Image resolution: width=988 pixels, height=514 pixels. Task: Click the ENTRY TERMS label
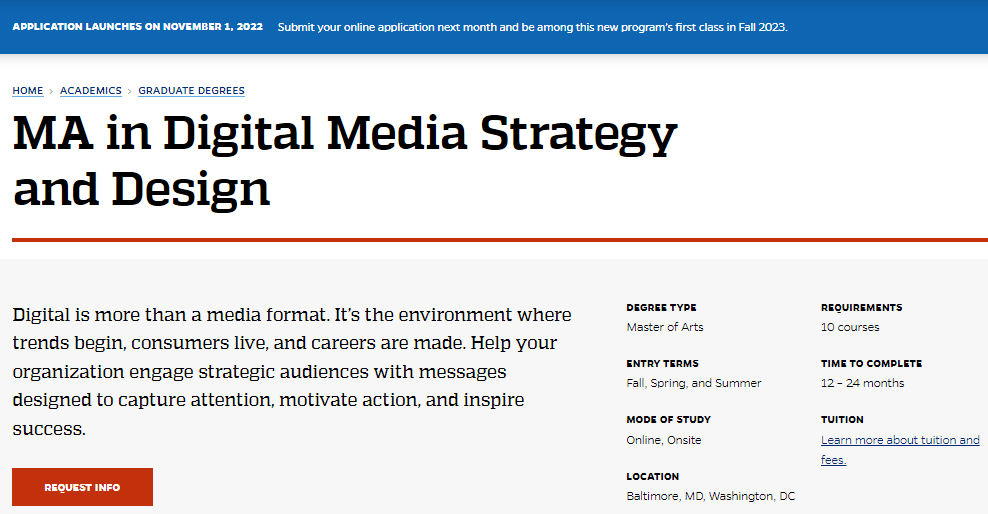tap(662, 364)
